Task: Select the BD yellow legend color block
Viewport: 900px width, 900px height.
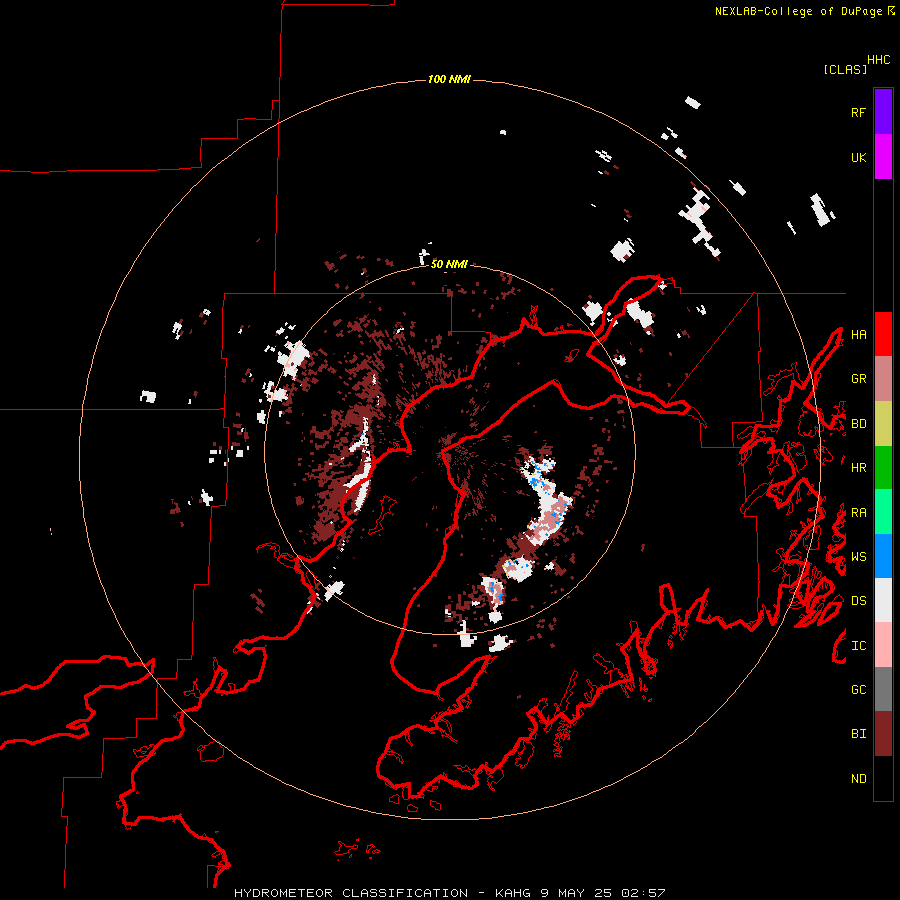Action: pyautogui.click(x=883, y=424)
